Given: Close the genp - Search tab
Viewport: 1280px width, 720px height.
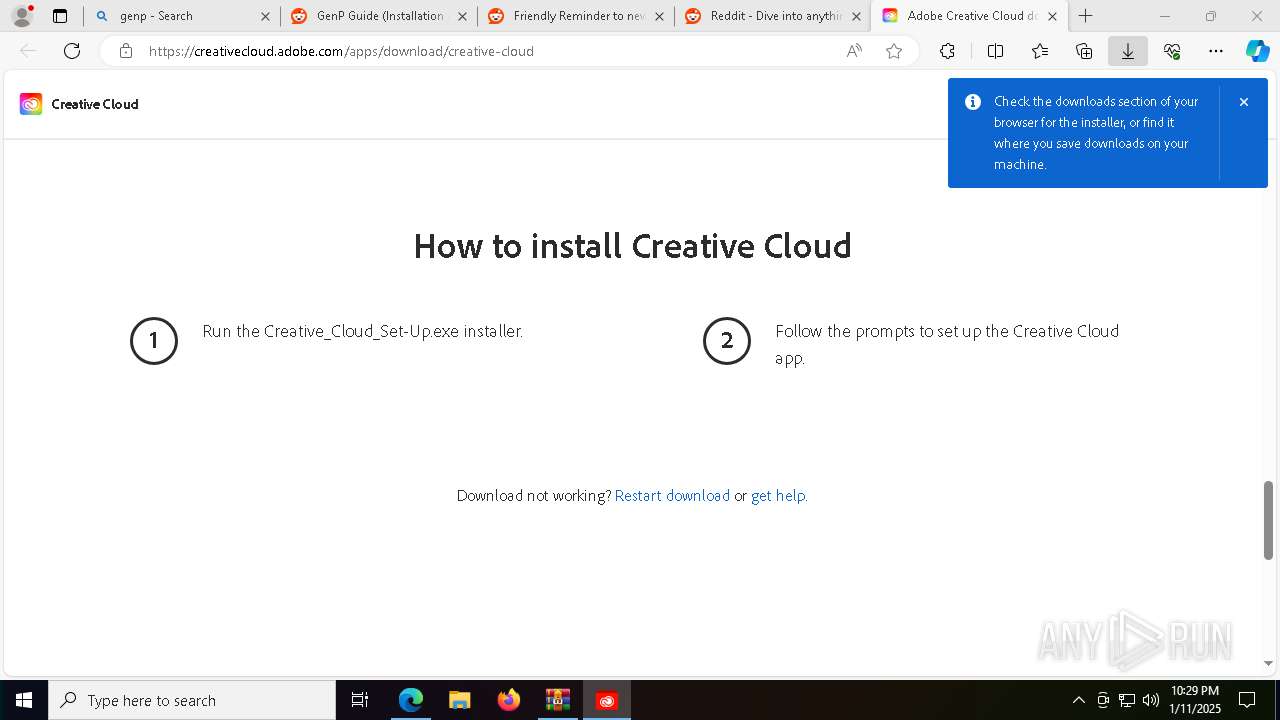Looking at the screenshot, I should pyautogui.click(x=265, y=16).
